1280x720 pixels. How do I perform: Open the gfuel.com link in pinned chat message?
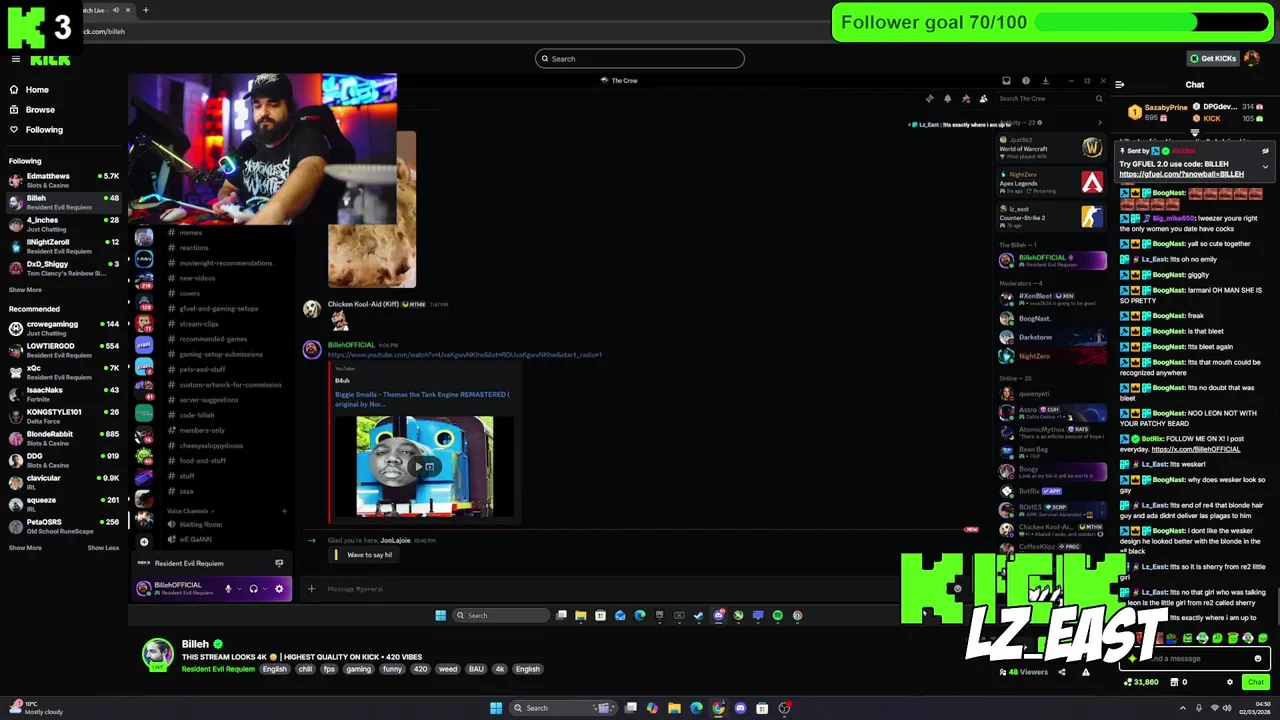tap(1181, 174)
